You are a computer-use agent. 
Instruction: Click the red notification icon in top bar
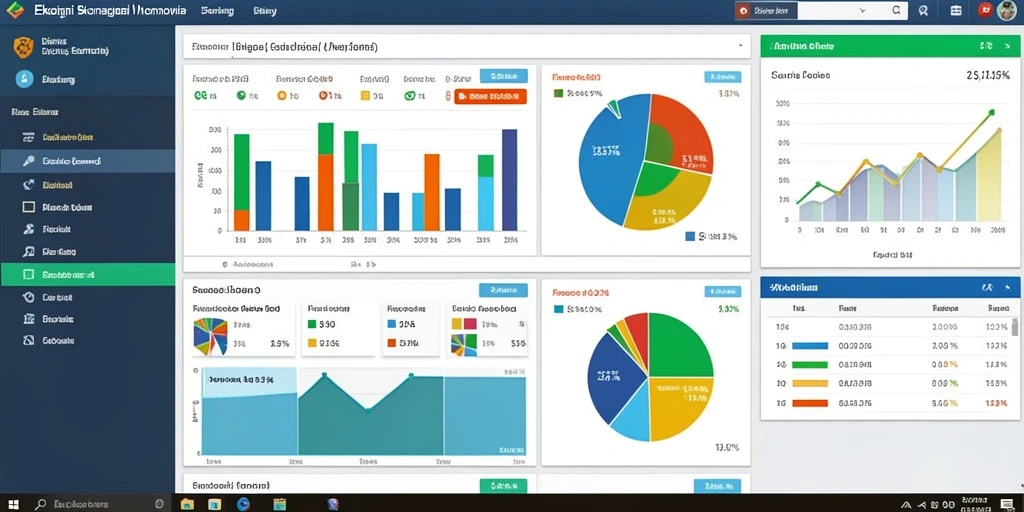pyautogui.click(x=985, y=10)
